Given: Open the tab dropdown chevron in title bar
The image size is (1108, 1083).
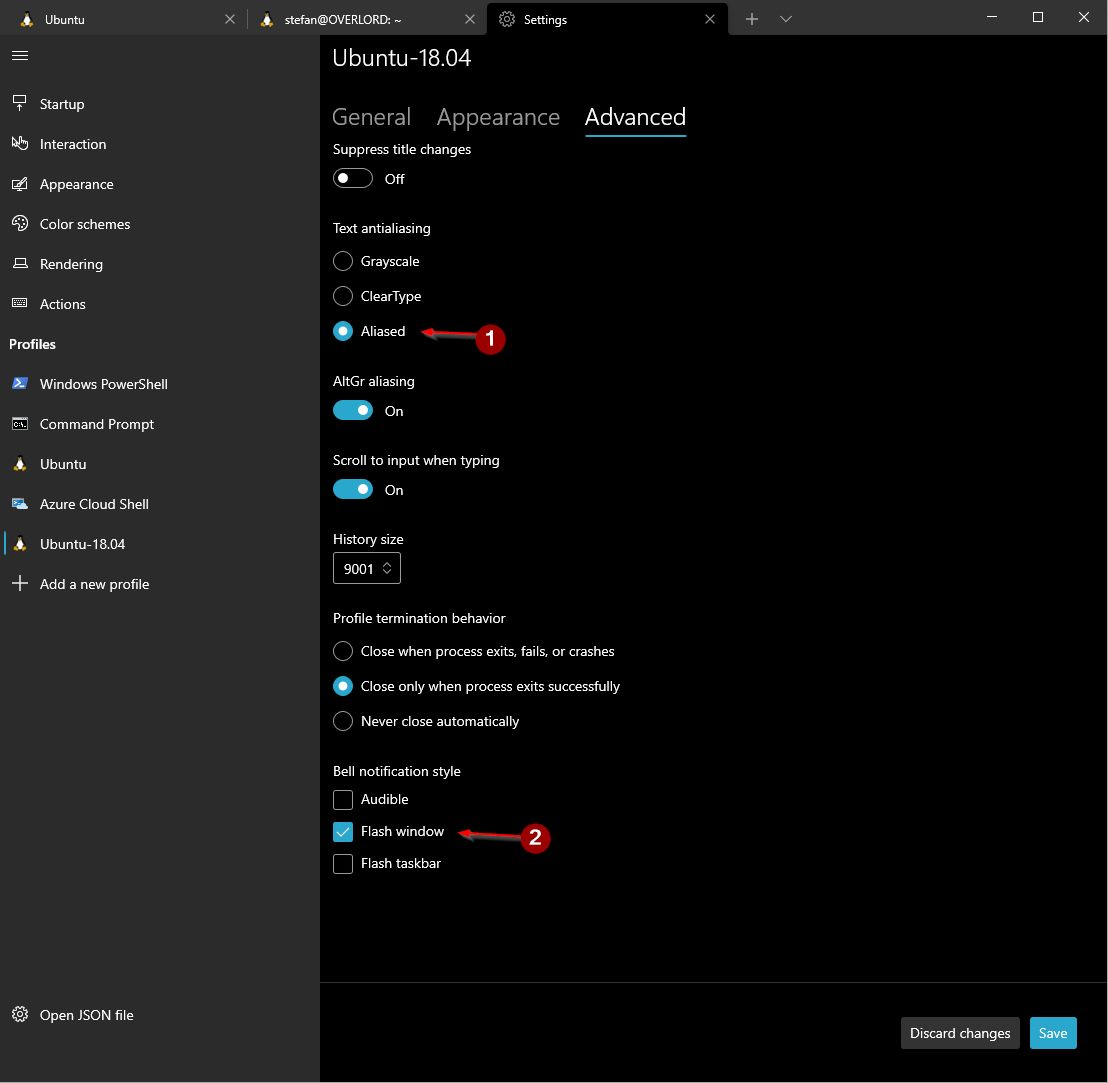Looking at the screenshot, I should point(786,19).
